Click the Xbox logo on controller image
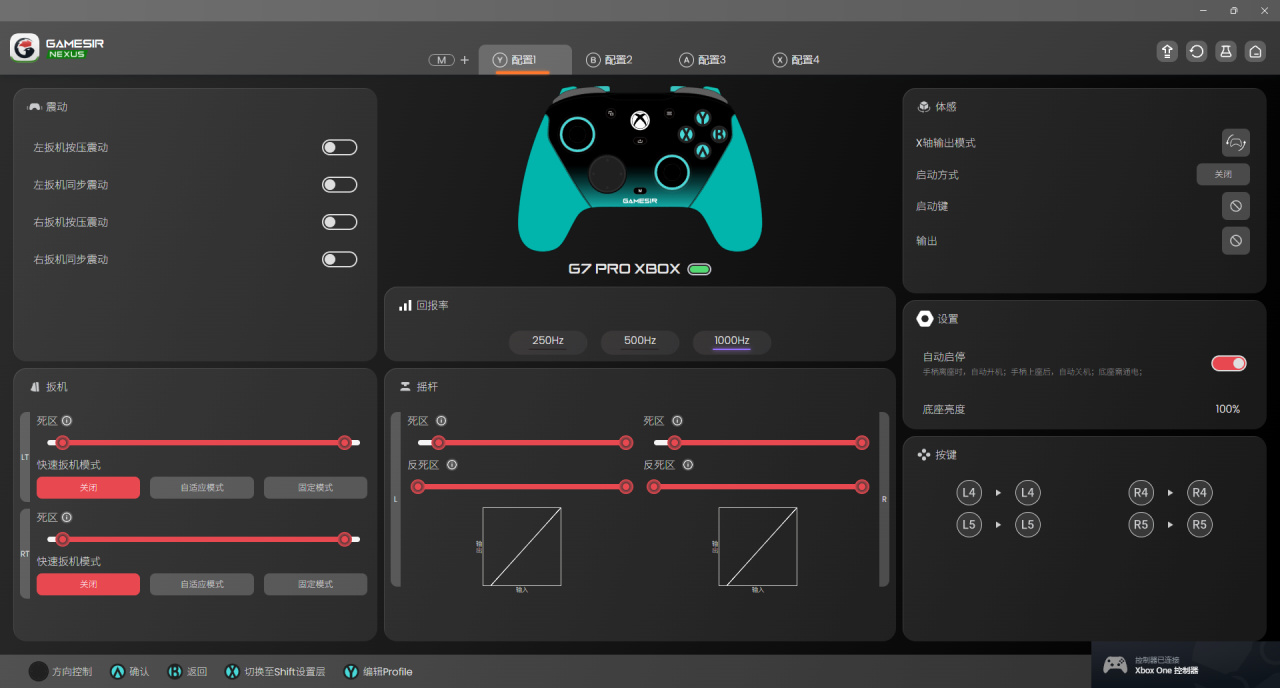1280x688 pixels. (x=640, y=121)
